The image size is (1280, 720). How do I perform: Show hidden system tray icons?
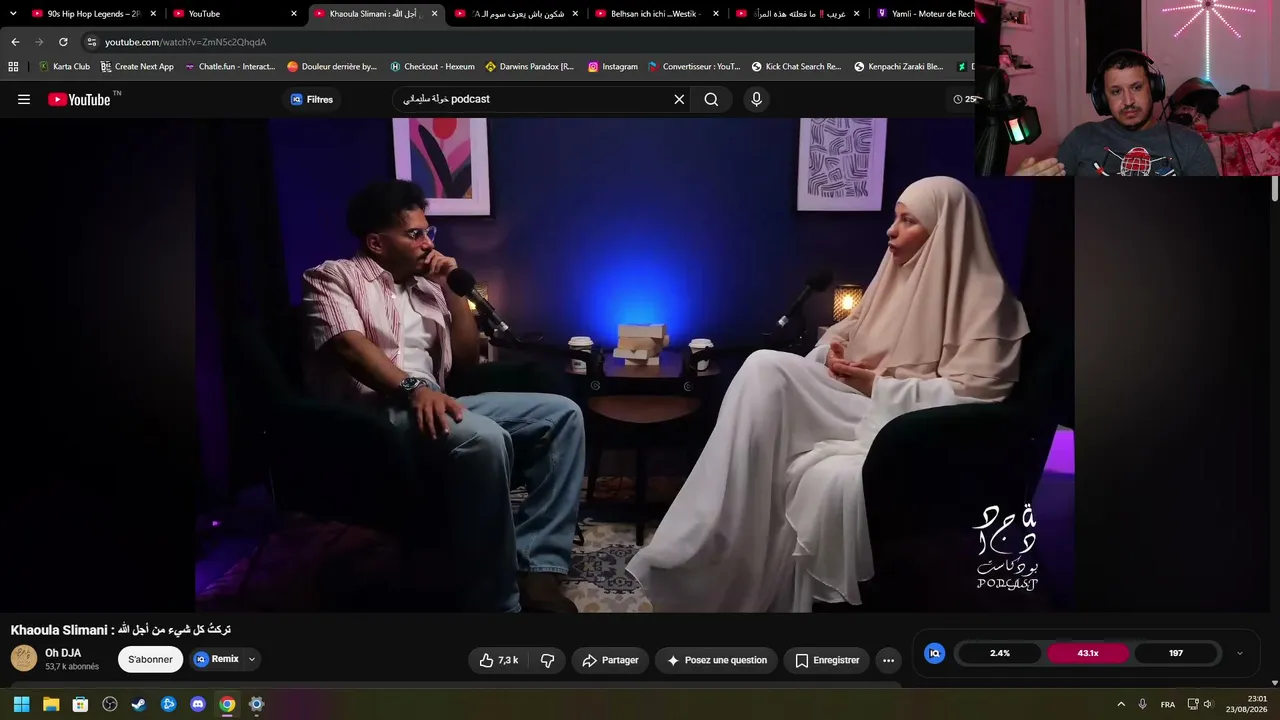(1121, 704)
